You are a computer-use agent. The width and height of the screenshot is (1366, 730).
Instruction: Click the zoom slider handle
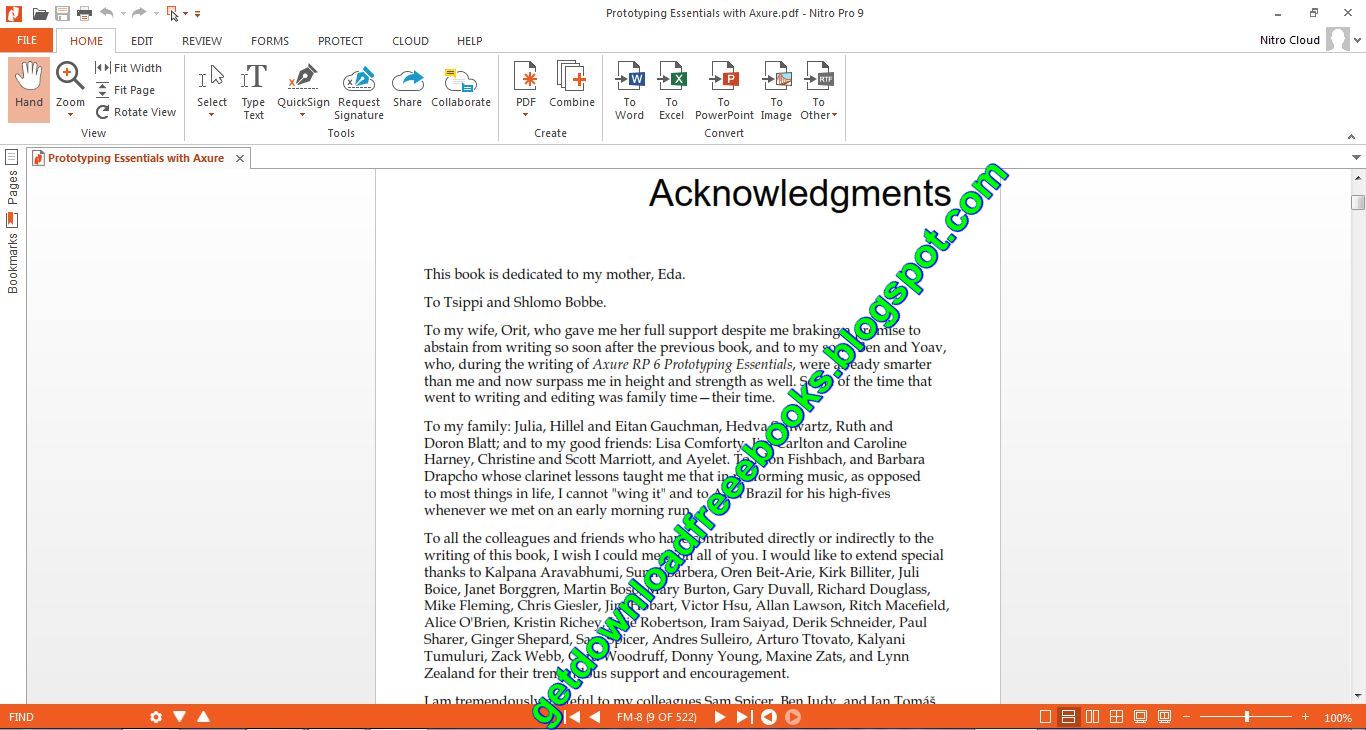pos(1247,717)
